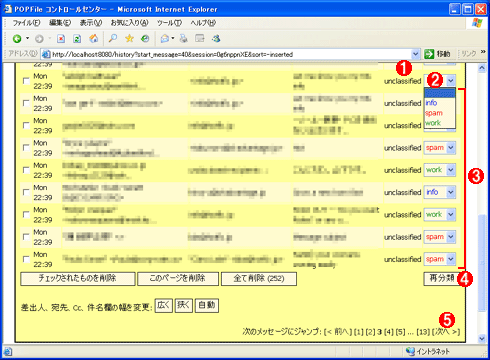Click the 広く widen button
Screen dimensions: 490x360
coord(164,305)
